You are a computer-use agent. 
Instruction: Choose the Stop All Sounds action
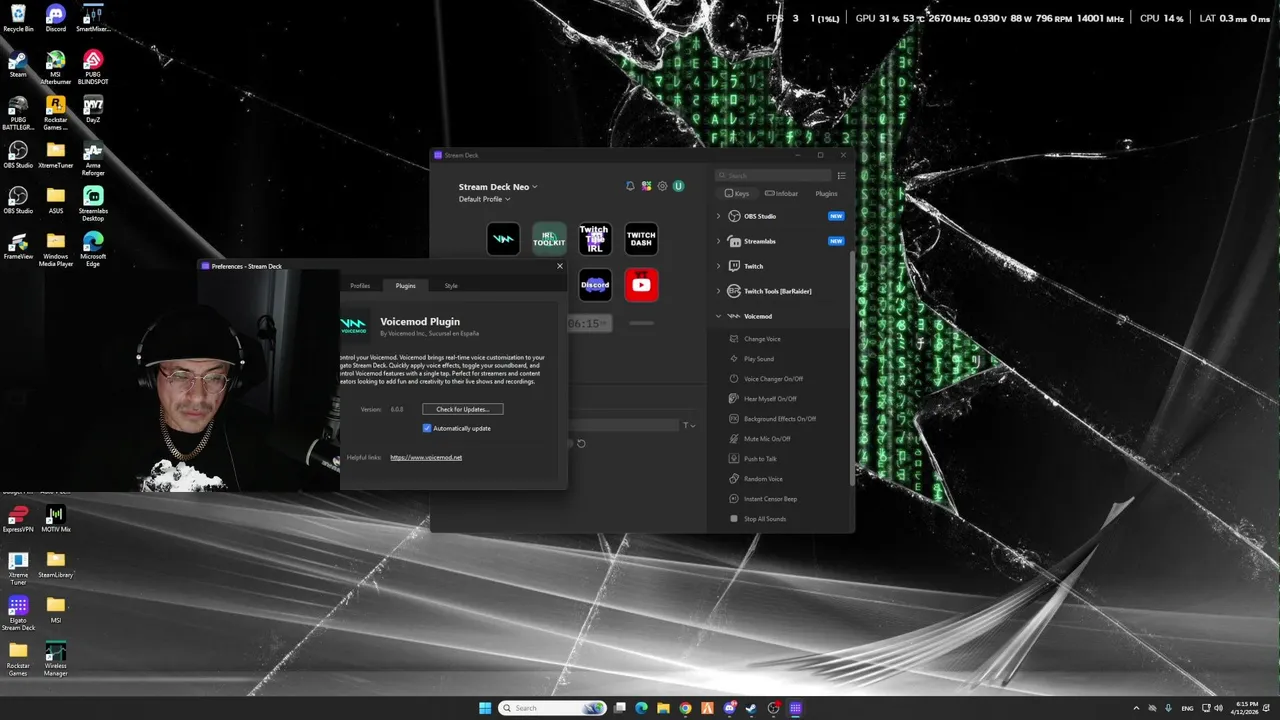pos(765,519)
